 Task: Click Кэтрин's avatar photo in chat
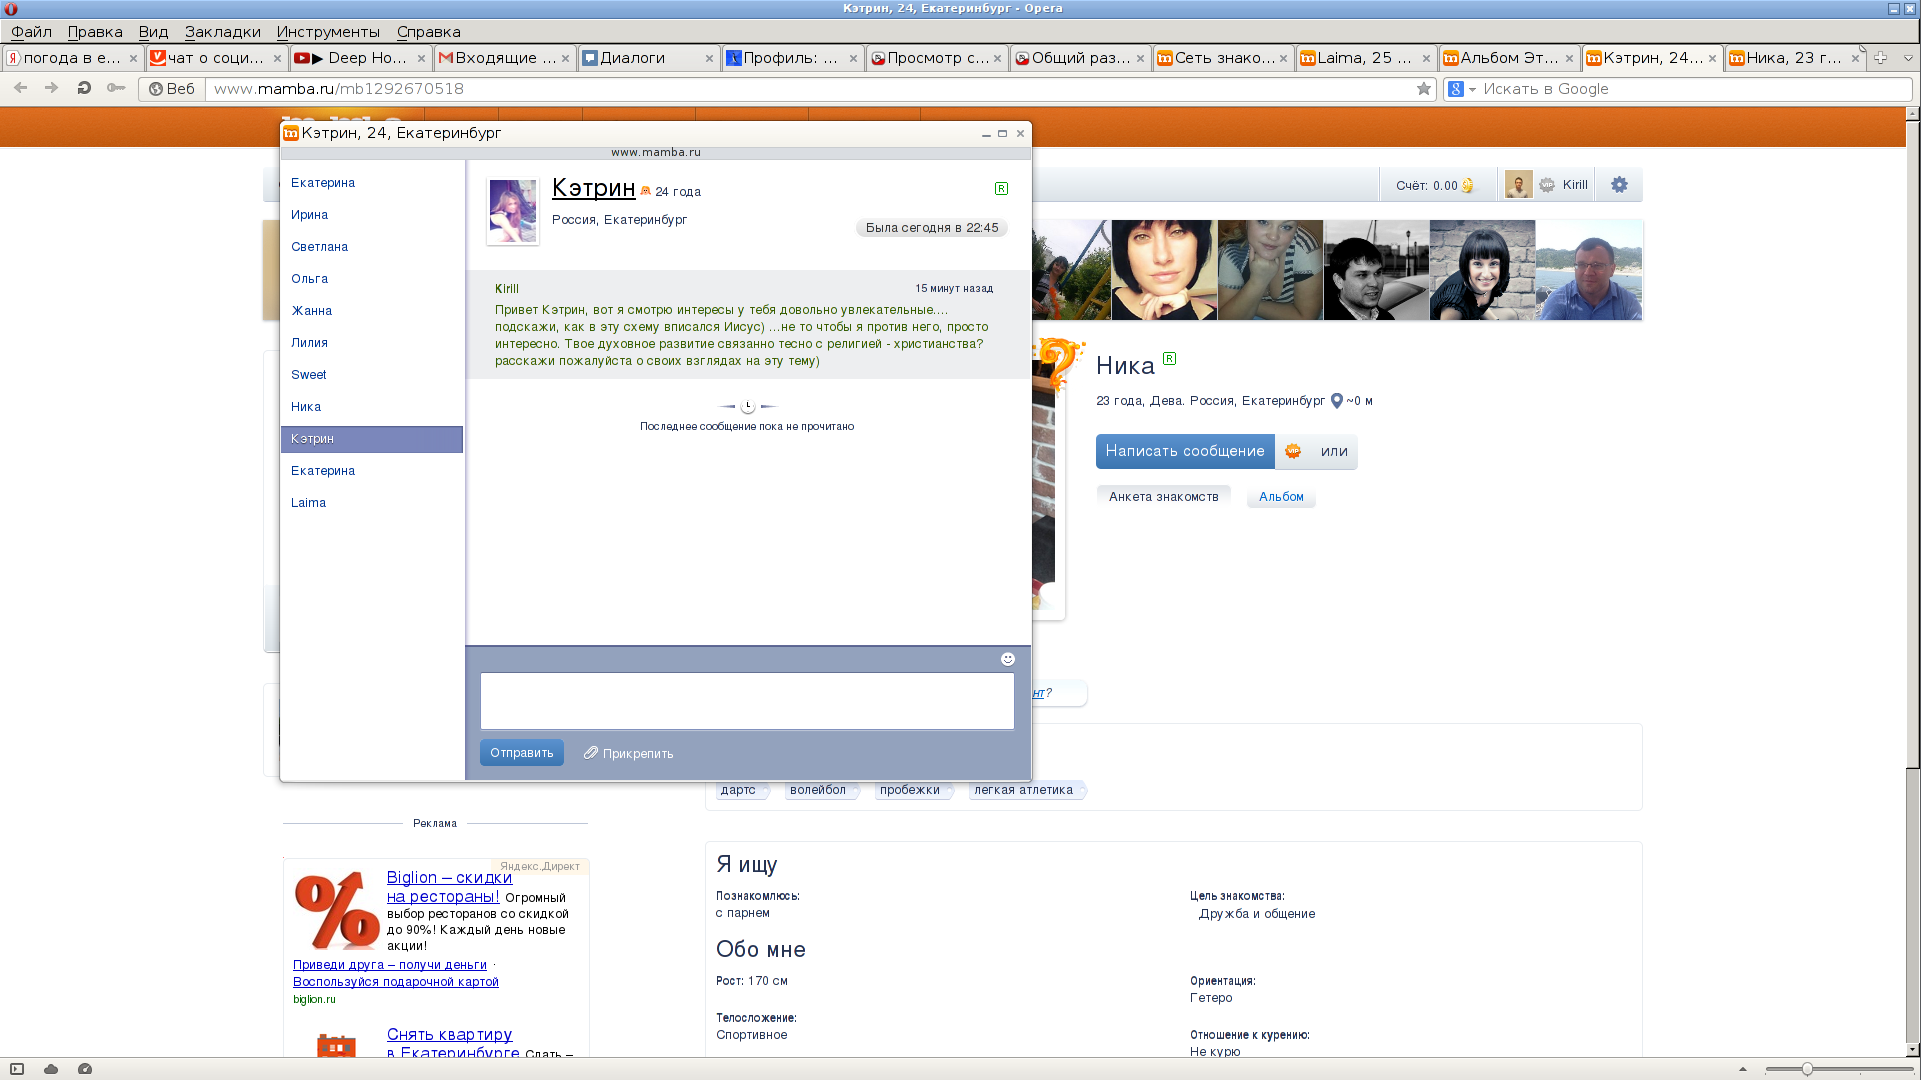coord(513,211)
